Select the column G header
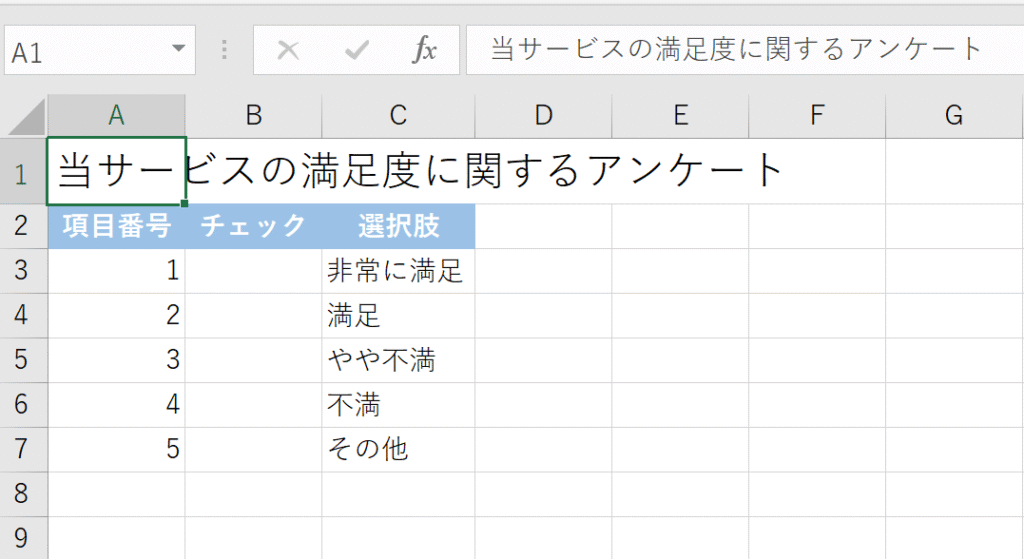Viewport: 1024px width, 559px height. point(953,116)
